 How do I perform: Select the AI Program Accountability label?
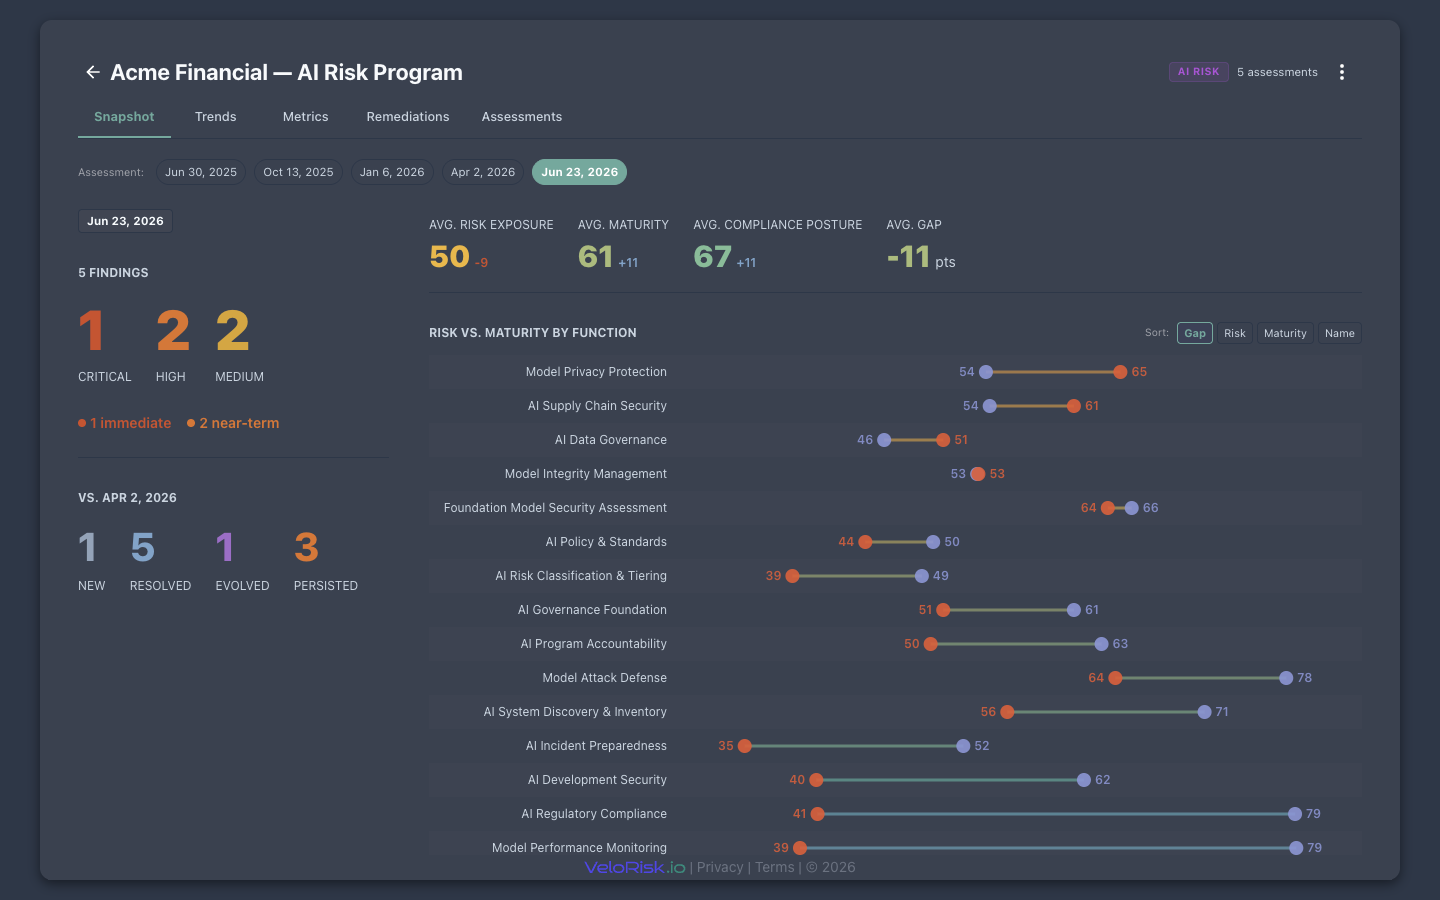[594, 644]
